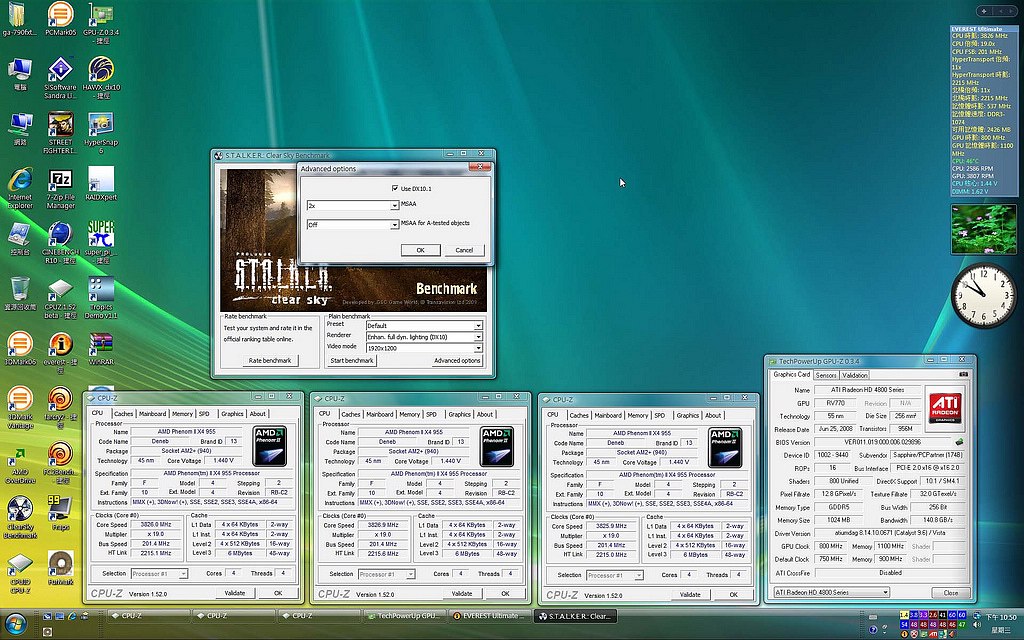Open the About tab in rightmost CPU-Z
1024x640 pixels.
tap(713, 415)
